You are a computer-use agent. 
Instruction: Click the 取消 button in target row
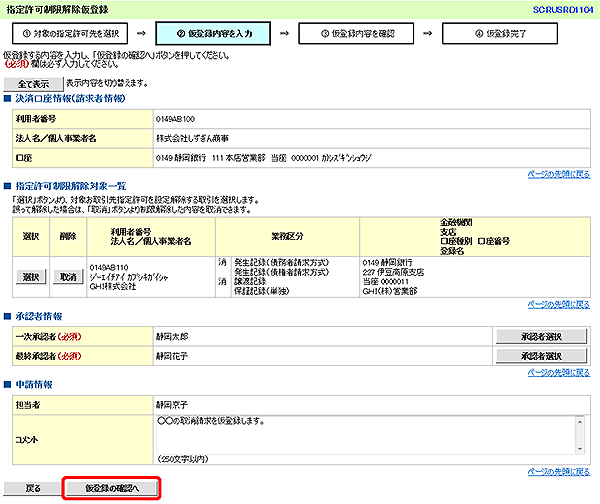click(x=66, y=276)
